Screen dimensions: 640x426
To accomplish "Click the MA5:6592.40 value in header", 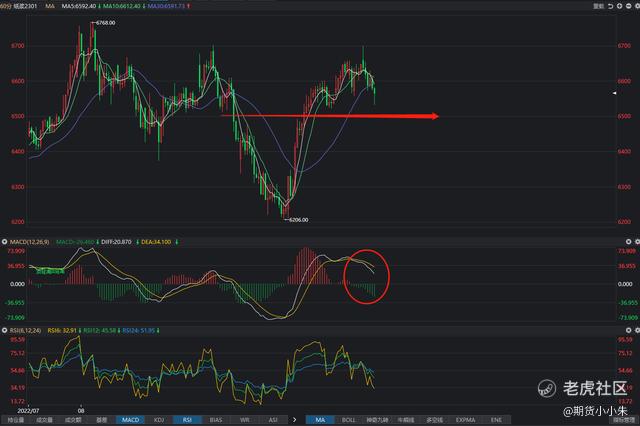I will [x=79, y=6].
